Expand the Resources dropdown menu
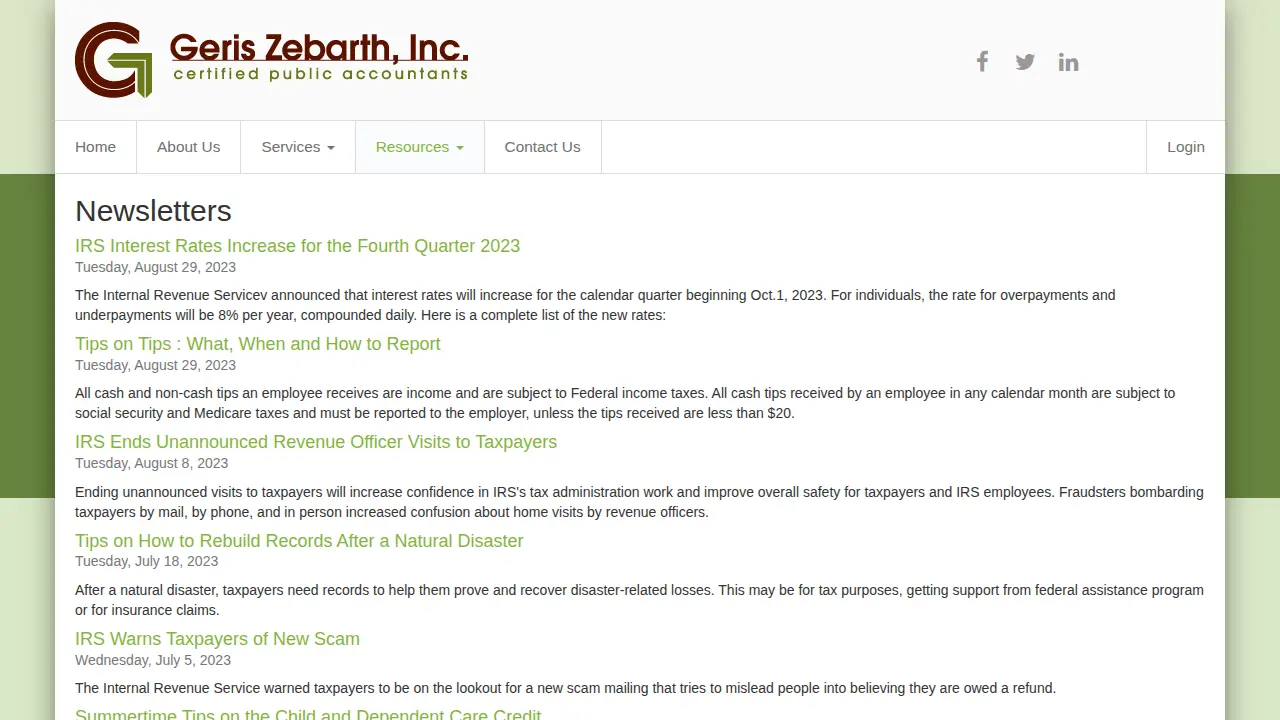This screenshot has height=720, width=1280. tap(420, 147)
